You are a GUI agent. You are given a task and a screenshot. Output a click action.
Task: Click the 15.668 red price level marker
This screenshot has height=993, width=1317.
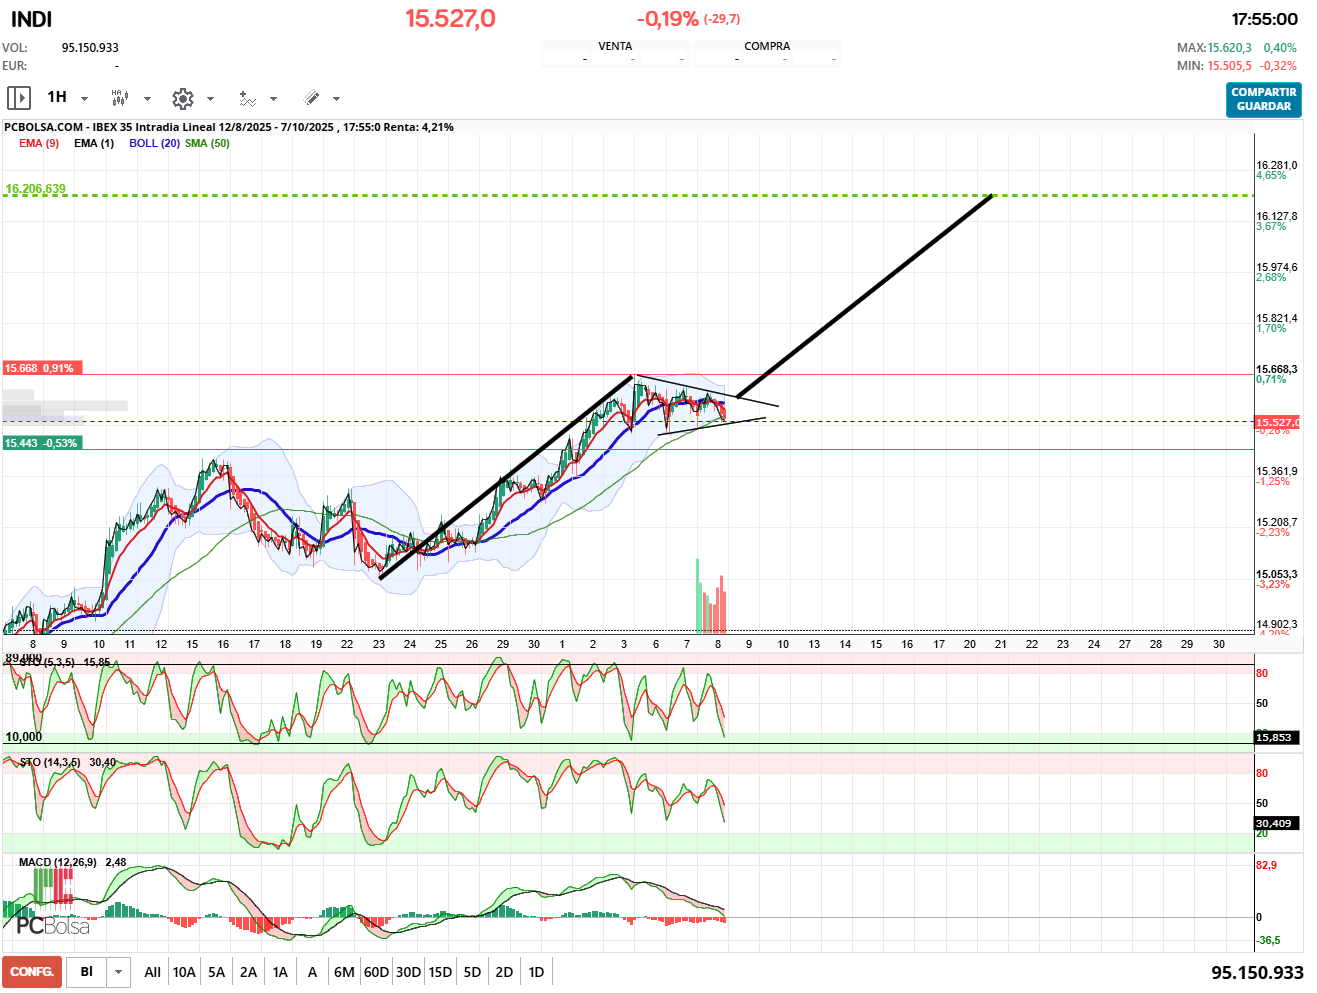(40, 368)
